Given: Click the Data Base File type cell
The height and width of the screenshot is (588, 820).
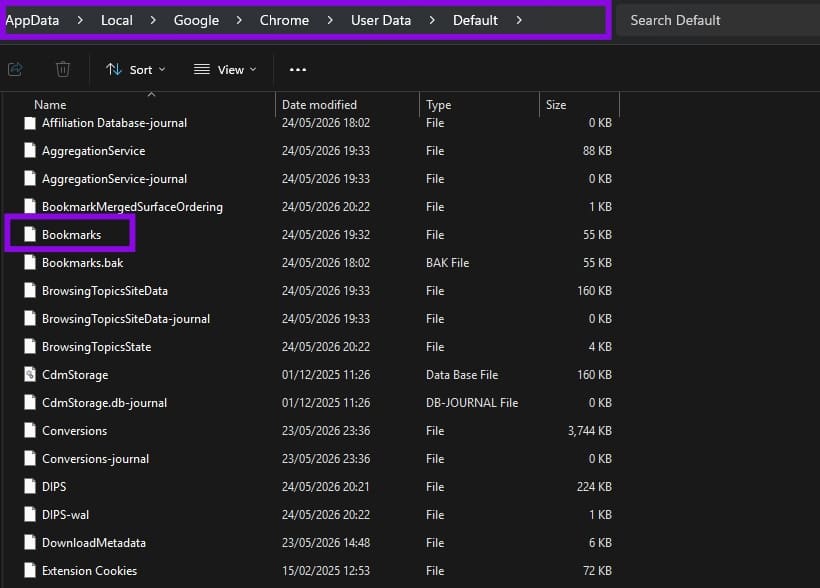Looking at the screenshot, I should [462, 375].
